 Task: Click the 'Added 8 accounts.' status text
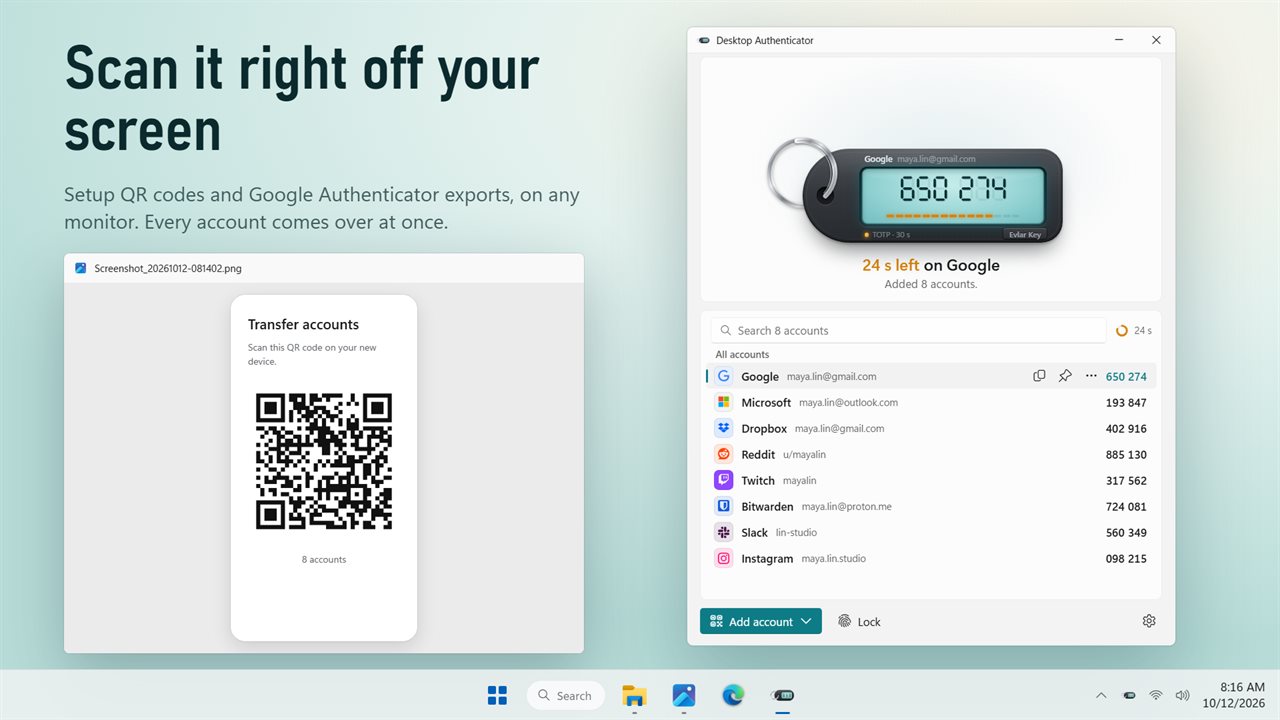[931, 284]
